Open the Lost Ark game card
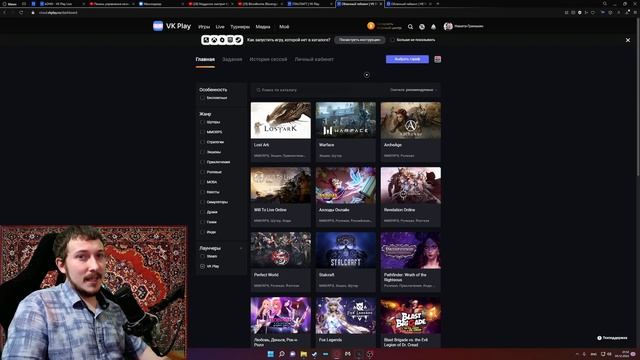640x360 pixels. [x=280, y=132]
